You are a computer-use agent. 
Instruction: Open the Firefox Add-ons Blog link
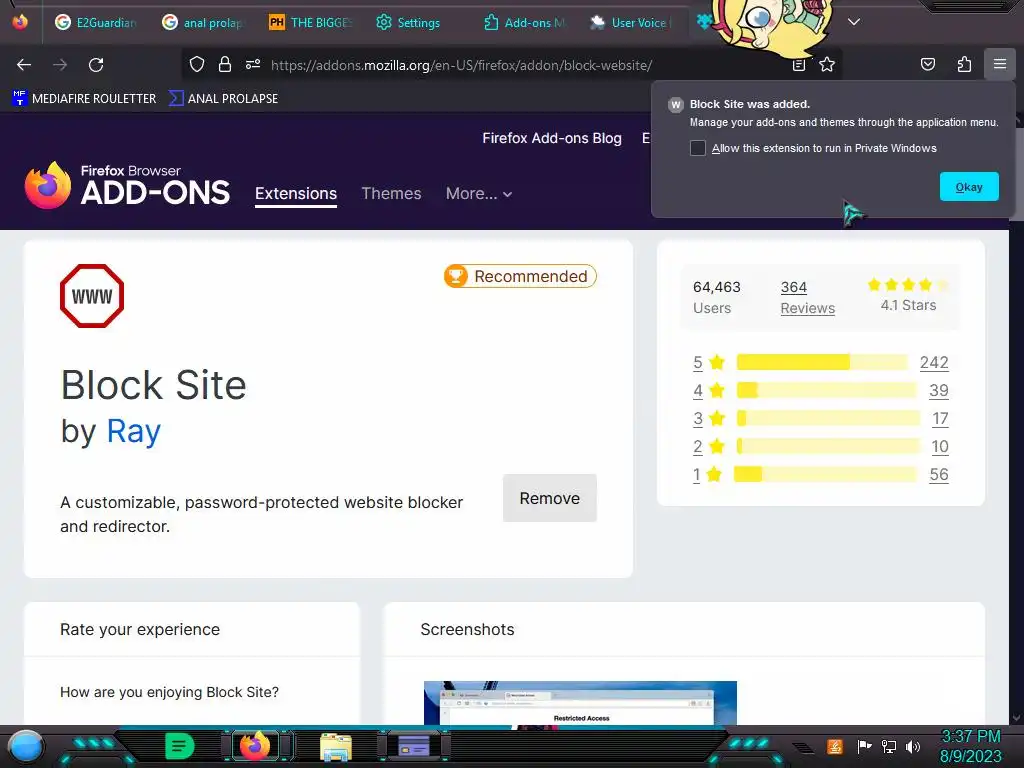552,138
